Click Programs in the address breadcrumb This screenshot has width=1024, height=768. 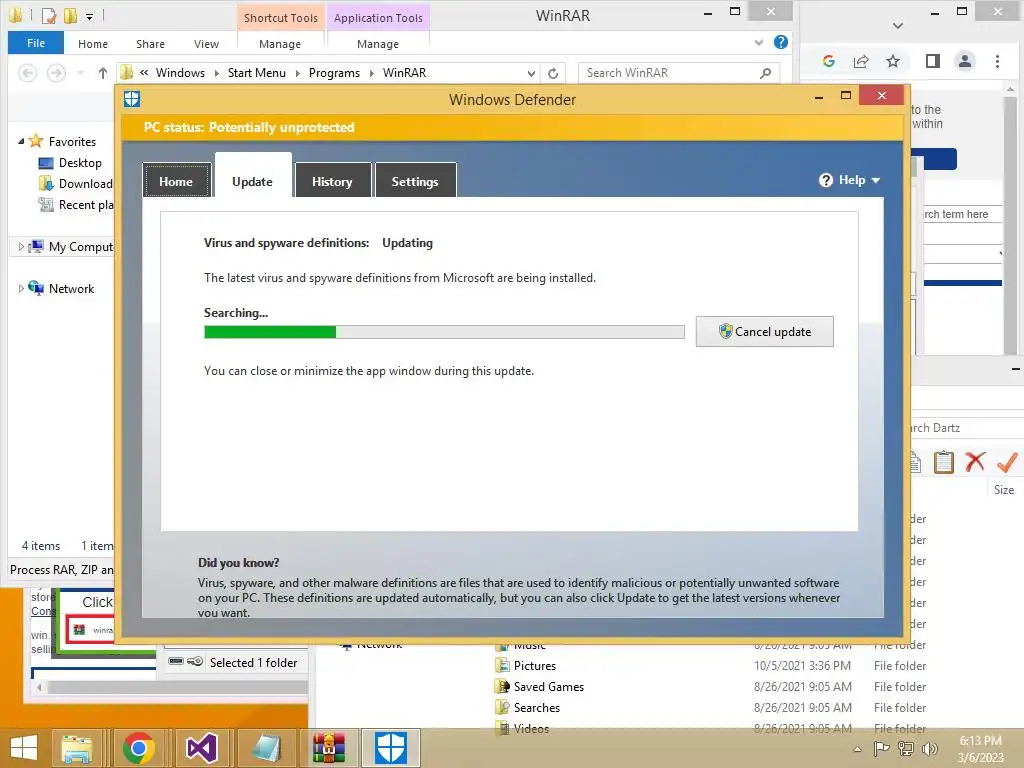point(334,73)
